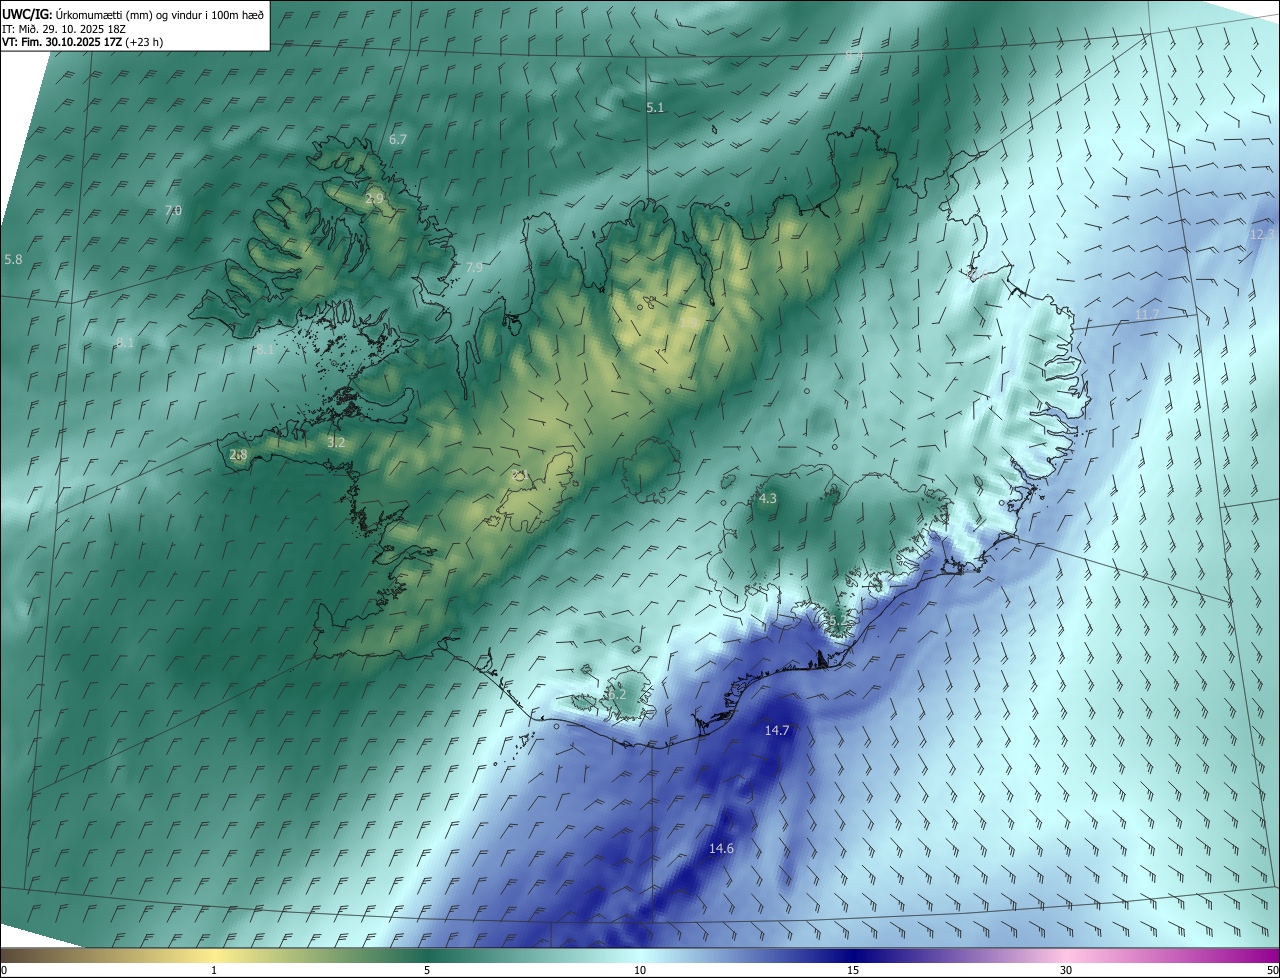Click the 14.7 value label offshore
Screen dimensions: 1280x978
pos(777,730)
